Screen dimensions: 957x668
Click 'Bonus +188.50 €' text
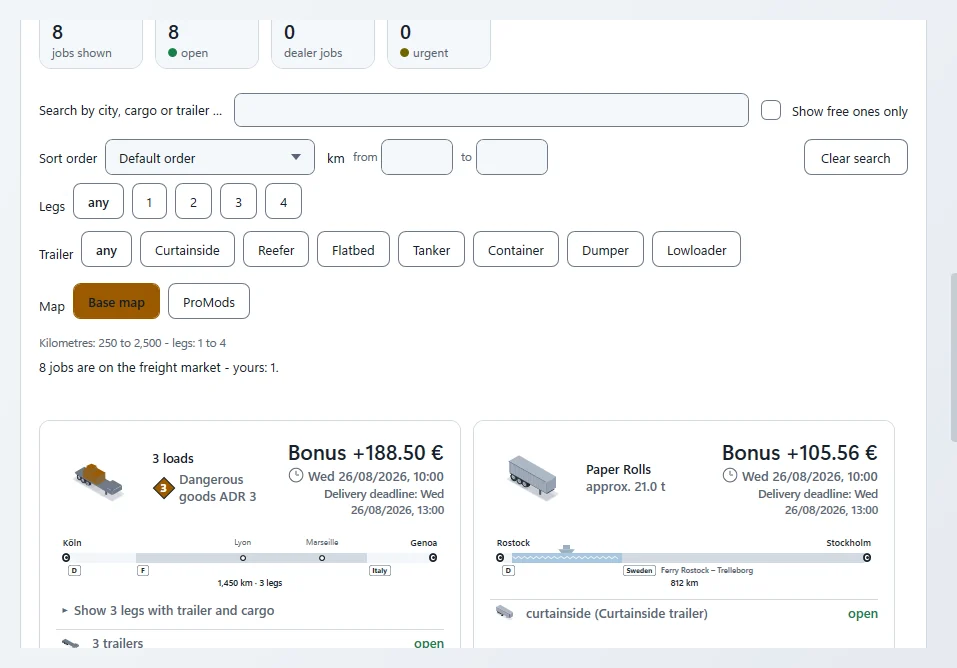(366, 453)
